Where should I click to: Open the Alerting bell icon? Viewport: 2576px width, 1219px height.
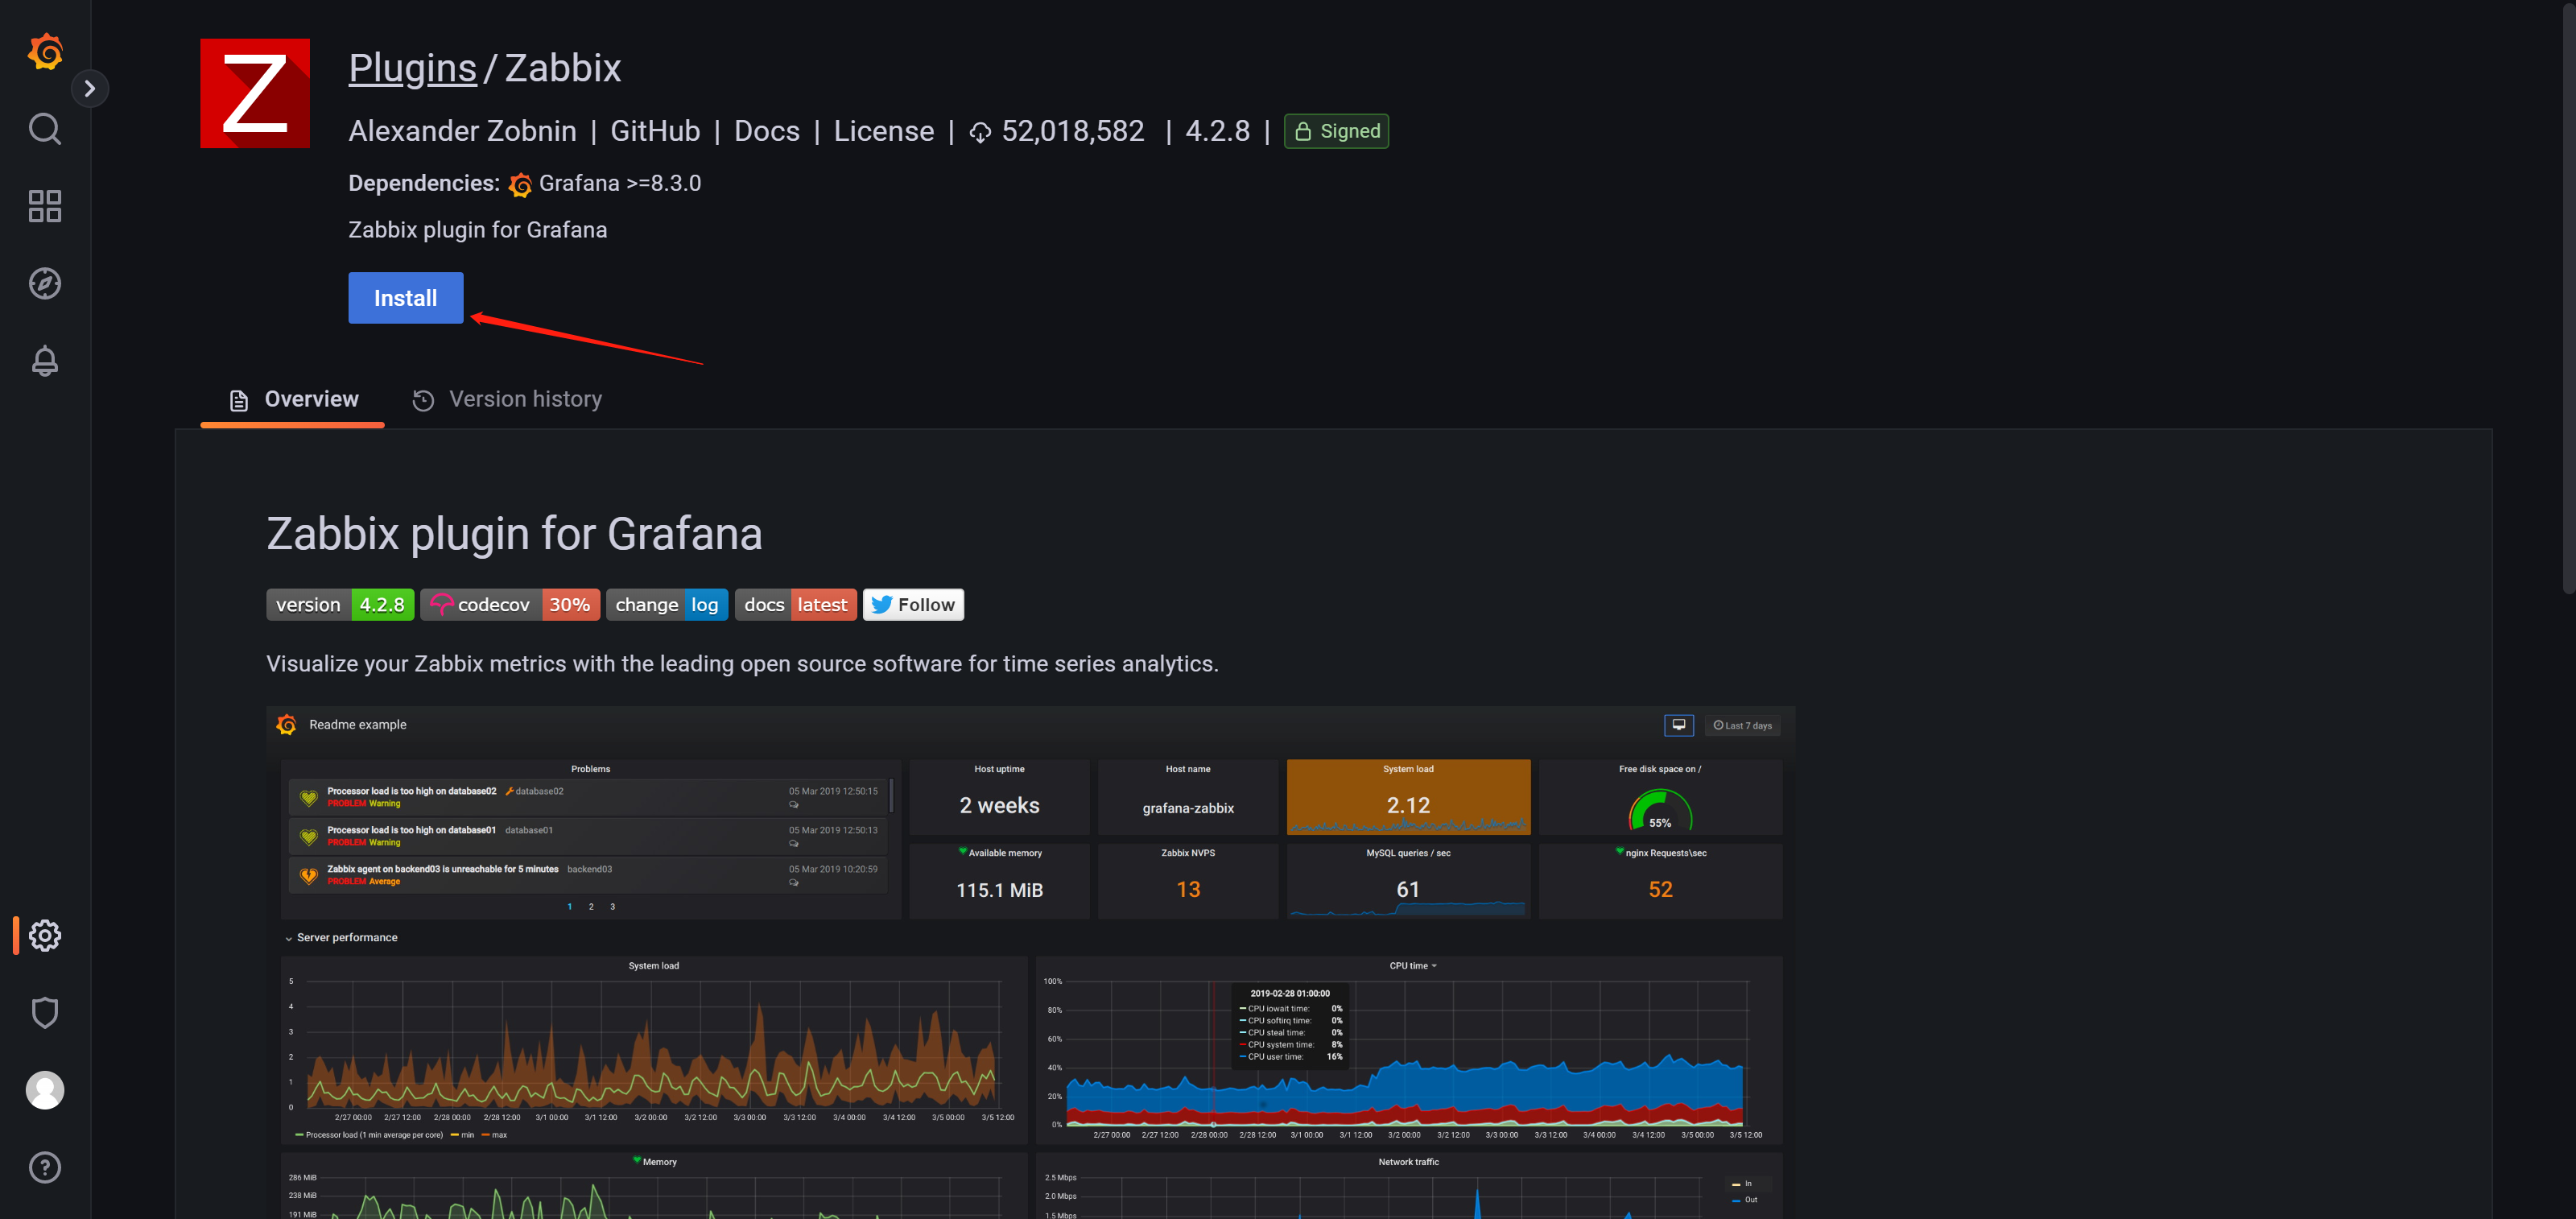[x=45, y=361]
